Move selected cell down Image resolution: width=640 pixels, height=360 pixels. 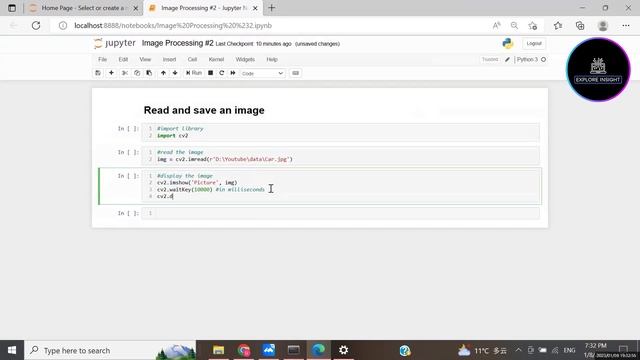175,73
